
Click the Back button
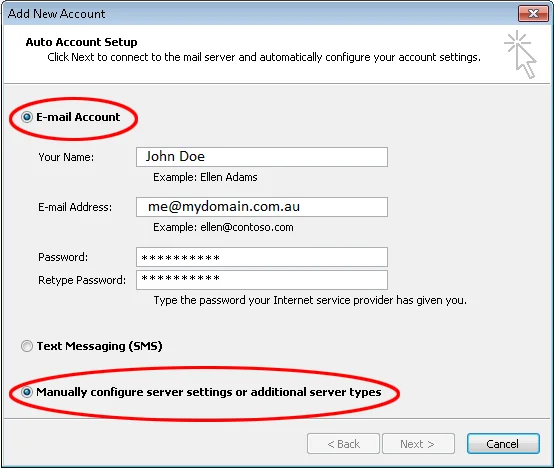coord(343,444)
